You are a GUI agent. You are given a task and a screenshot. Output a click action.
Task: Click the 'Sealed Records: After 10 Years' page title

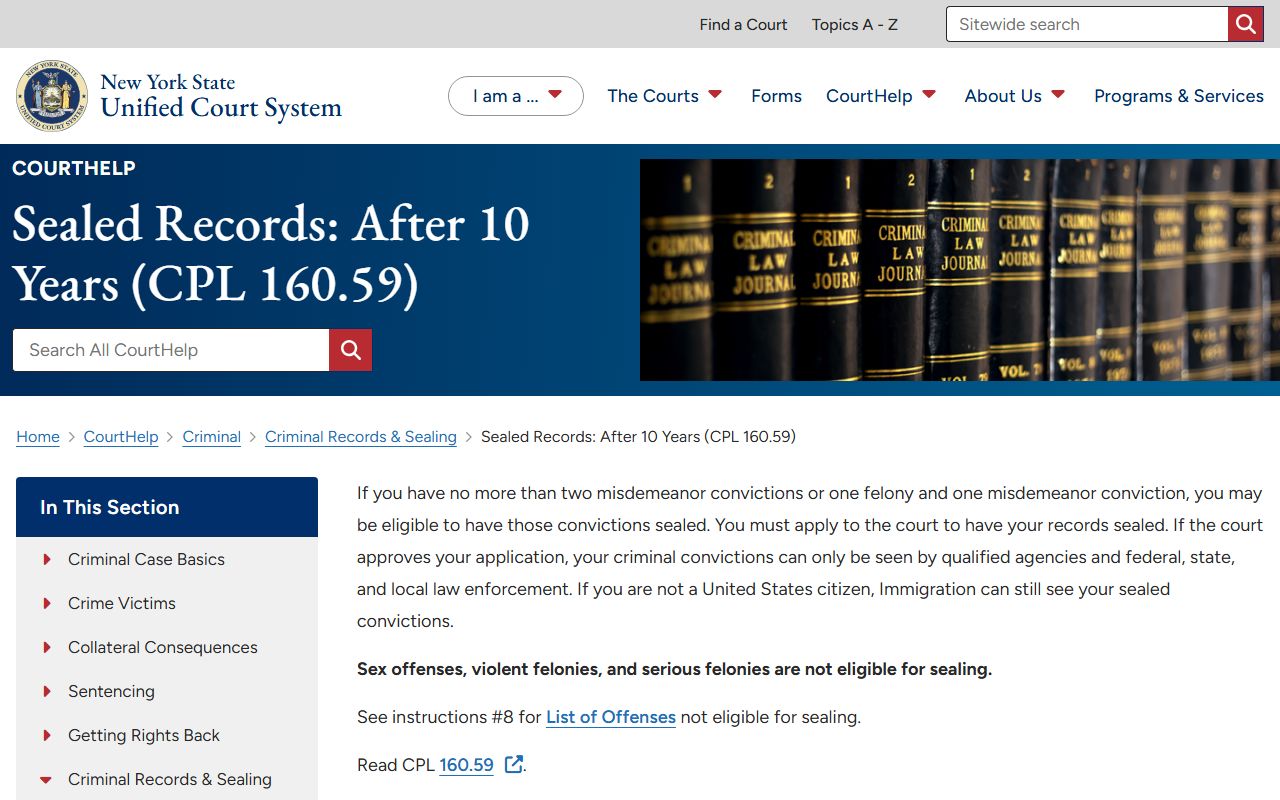[x=271, y=254]
